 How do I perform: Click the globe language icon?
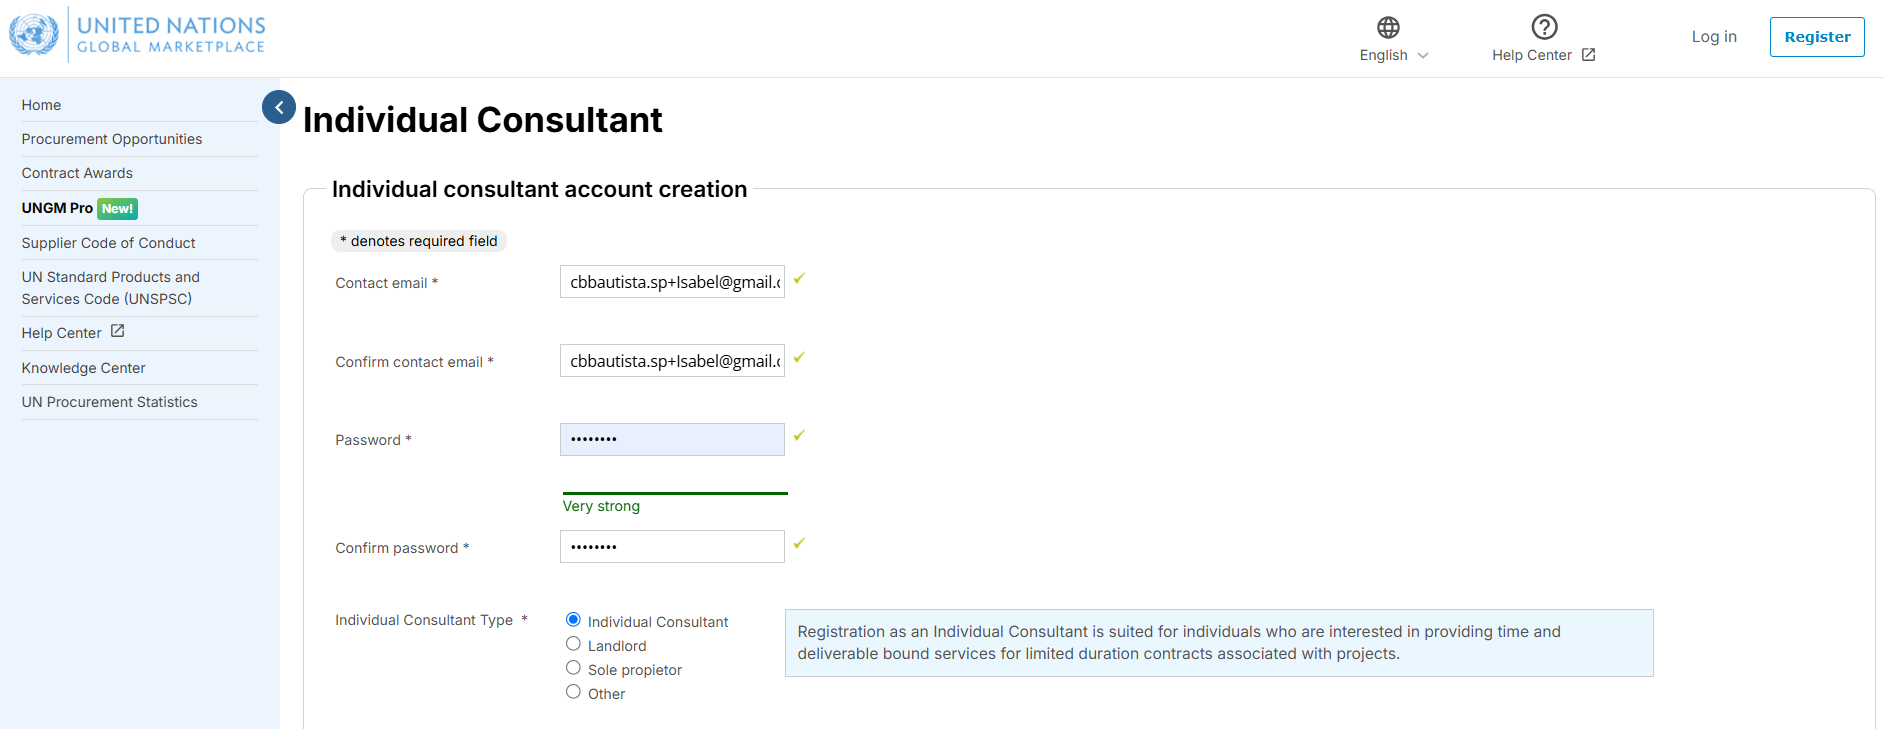(1388, 27)
